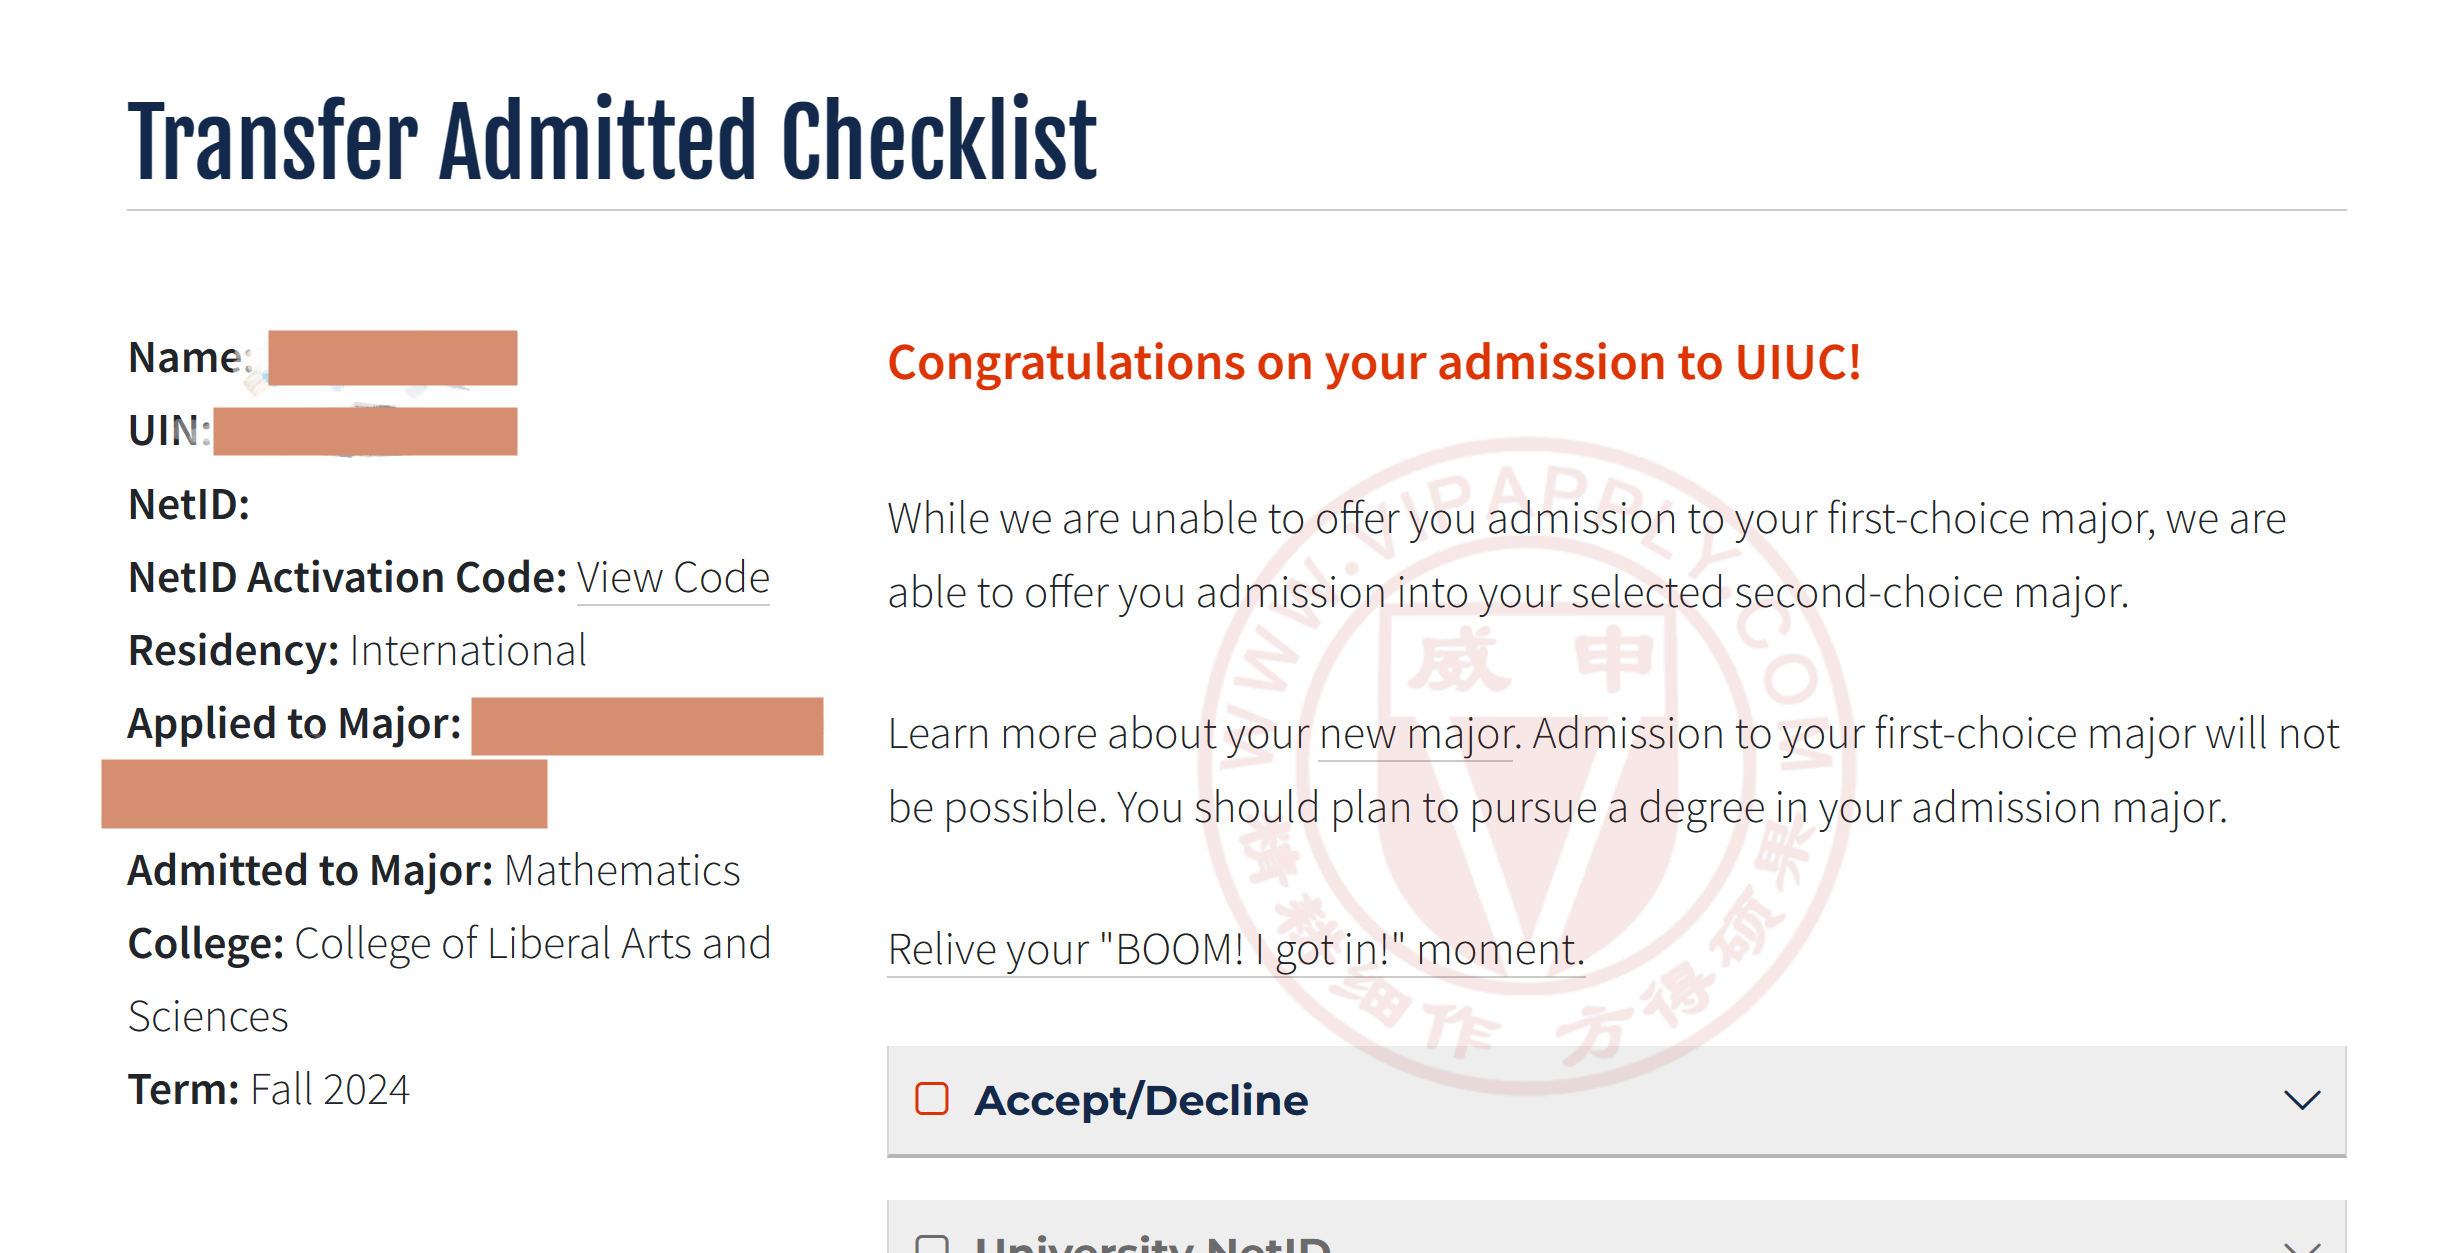Open the NetID activation View Code link

[673, 578]
